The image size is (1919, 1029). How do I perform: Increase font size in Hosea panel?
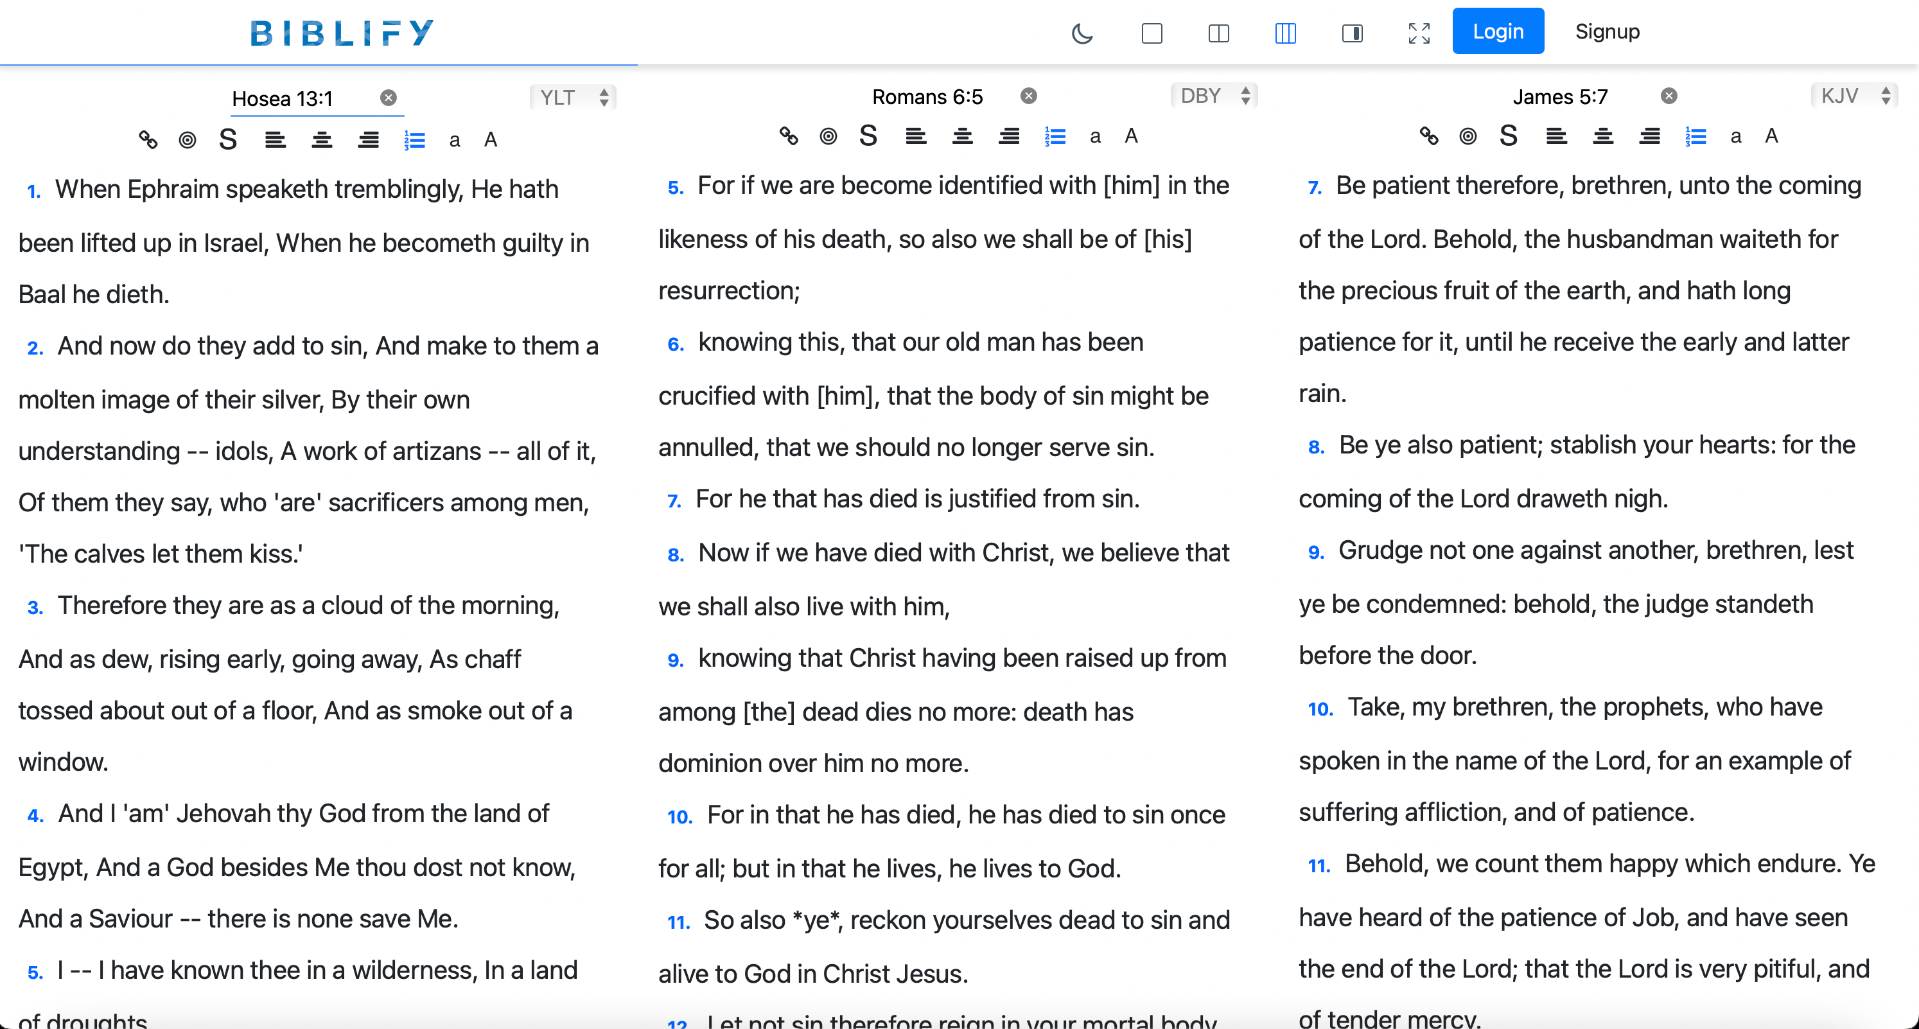pos(491,140)
